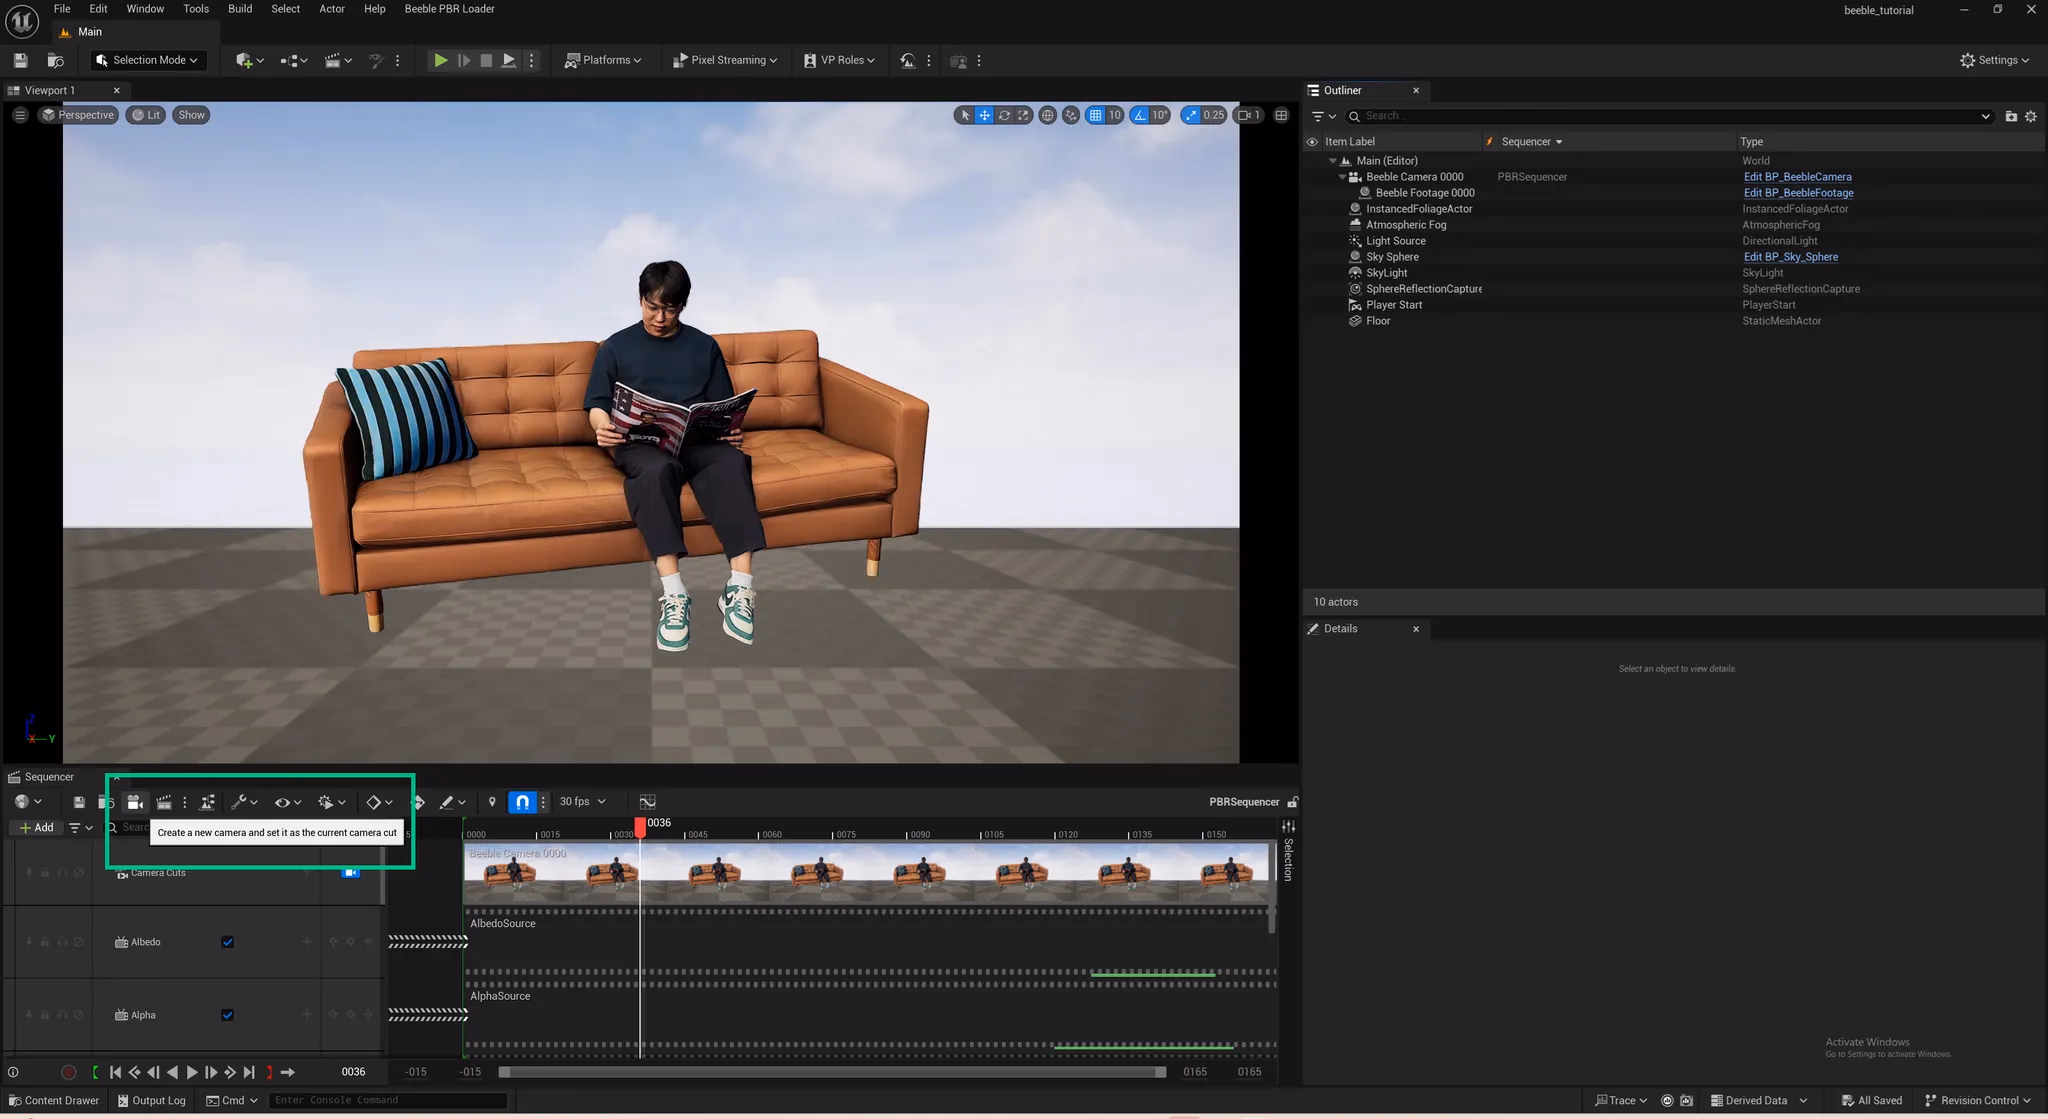Open the Content Drawer

55,1100
